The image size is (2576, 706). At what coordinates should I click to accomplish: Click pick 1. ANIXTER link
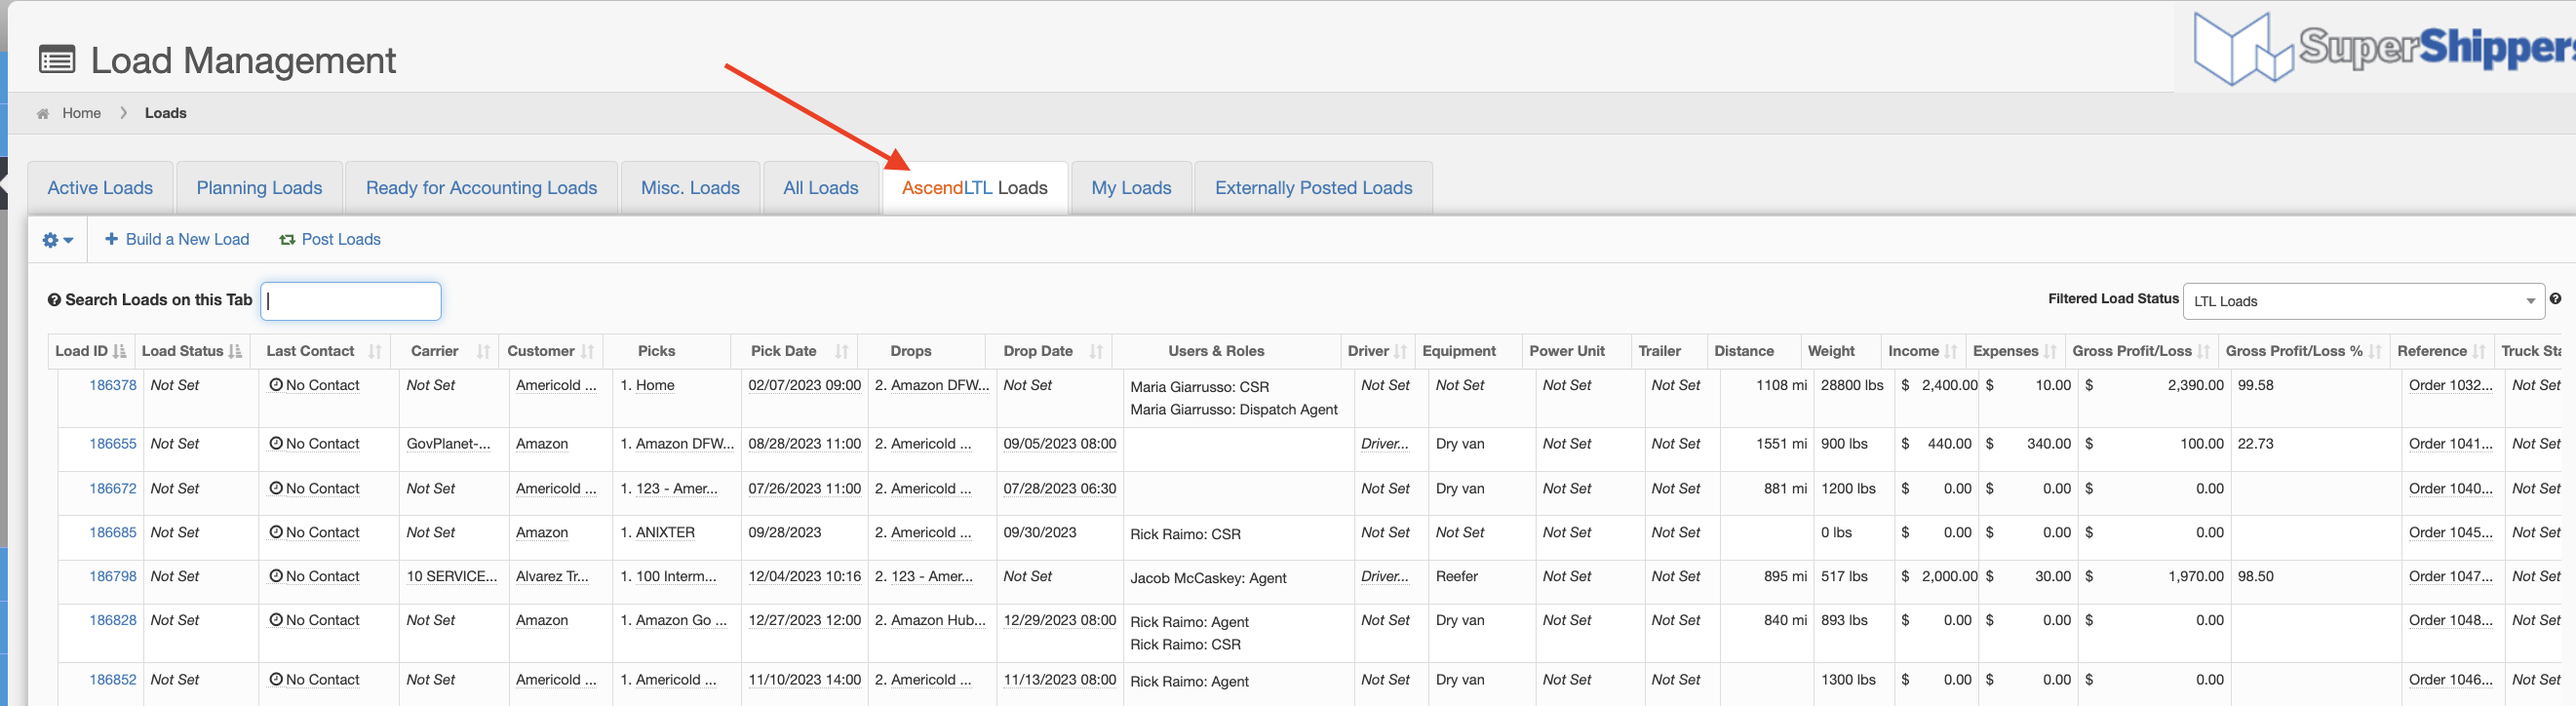[657, 533]
